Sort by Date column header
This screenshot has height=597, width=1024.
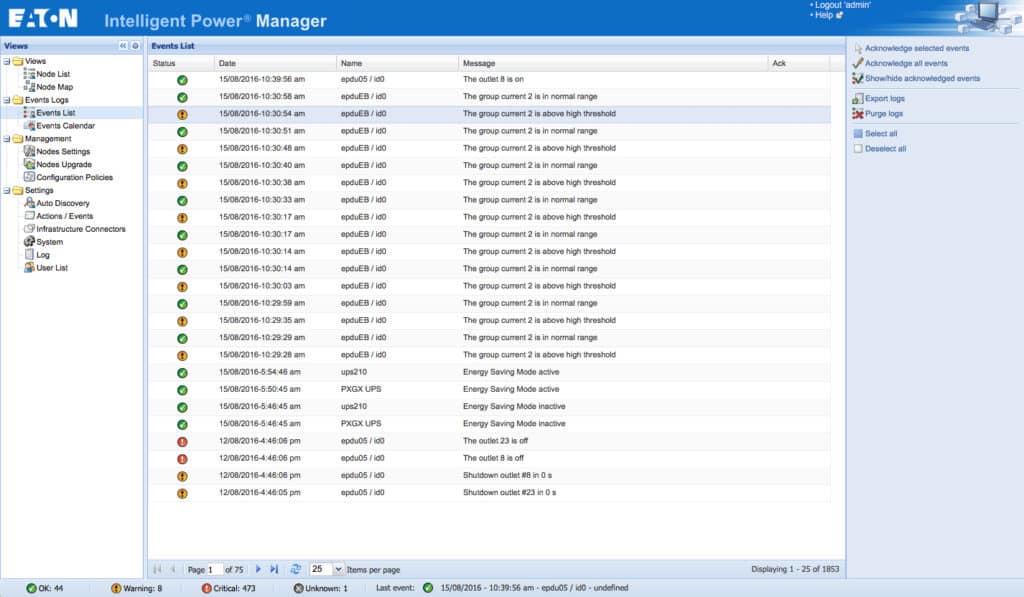point(275,63)
